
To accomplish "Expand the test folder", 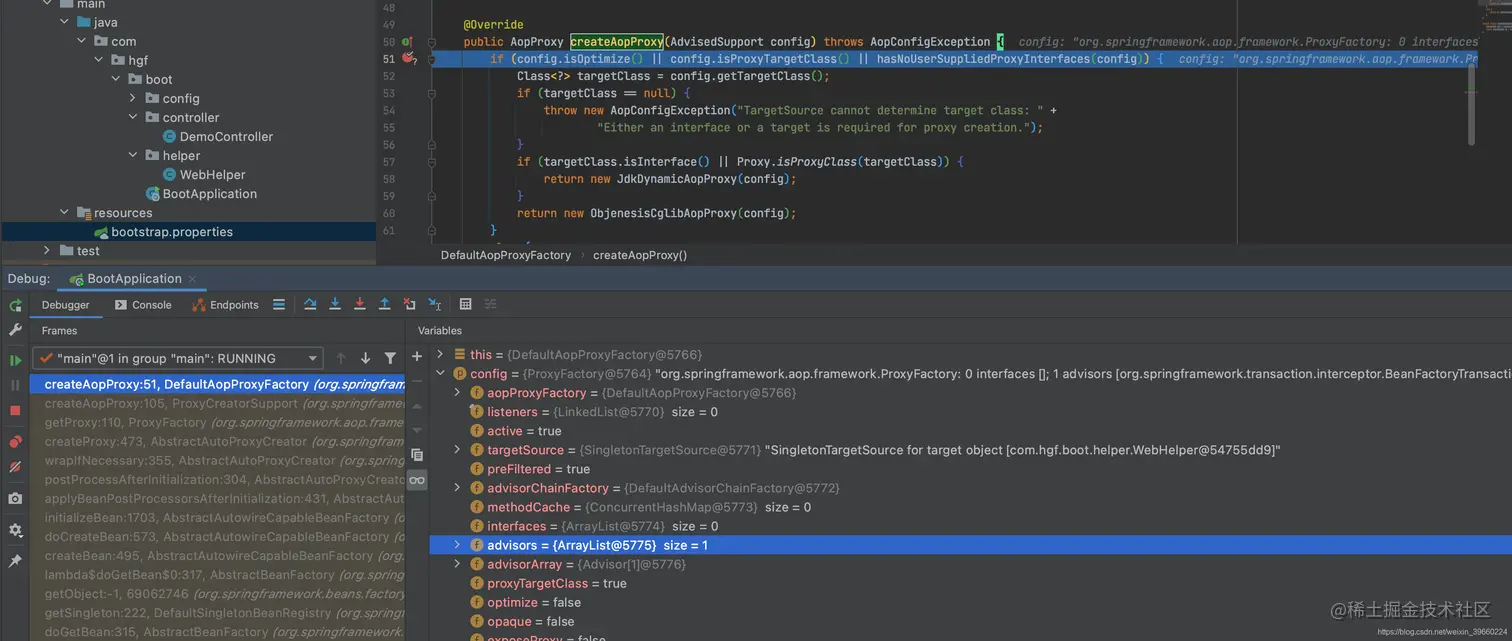I will 46,250.
